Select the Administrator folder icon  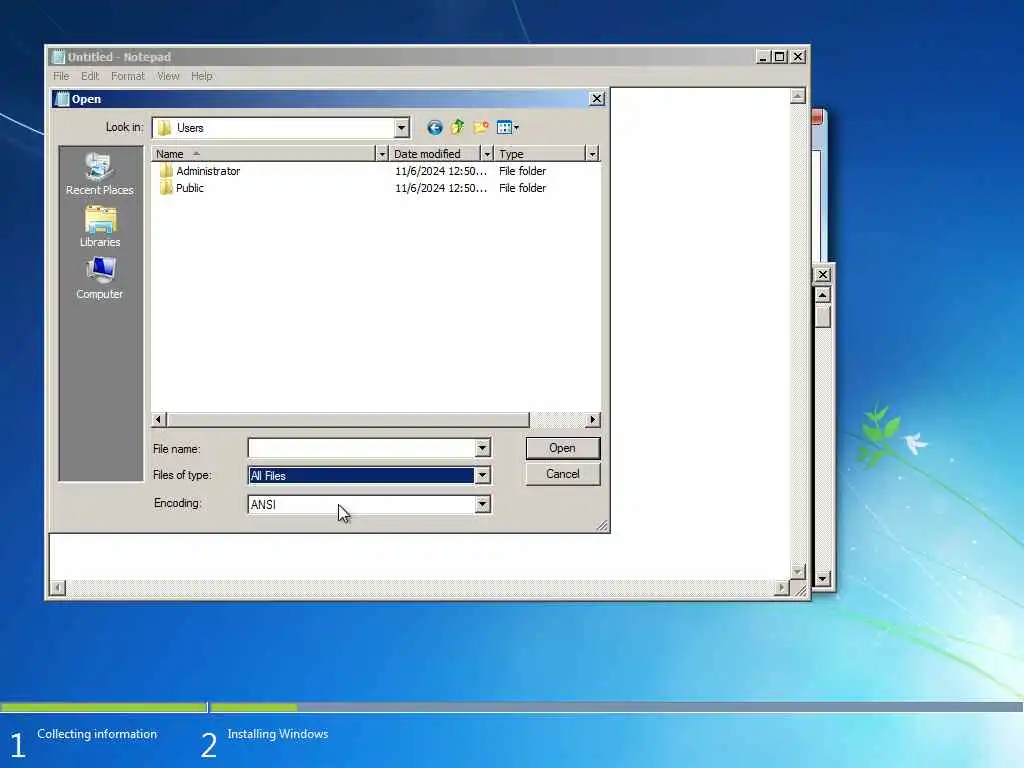click(166, 171)
